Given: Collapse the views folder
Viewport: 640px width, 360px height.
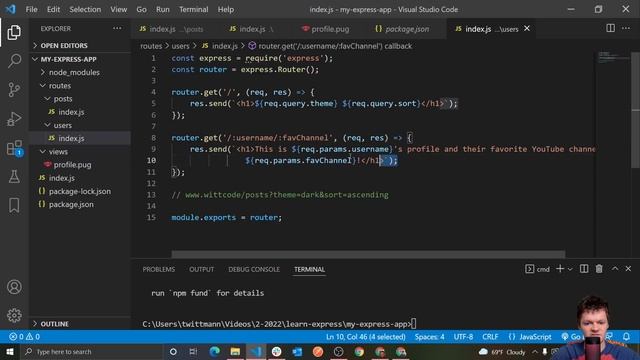Looking at the screenshot, I should 80,151.
